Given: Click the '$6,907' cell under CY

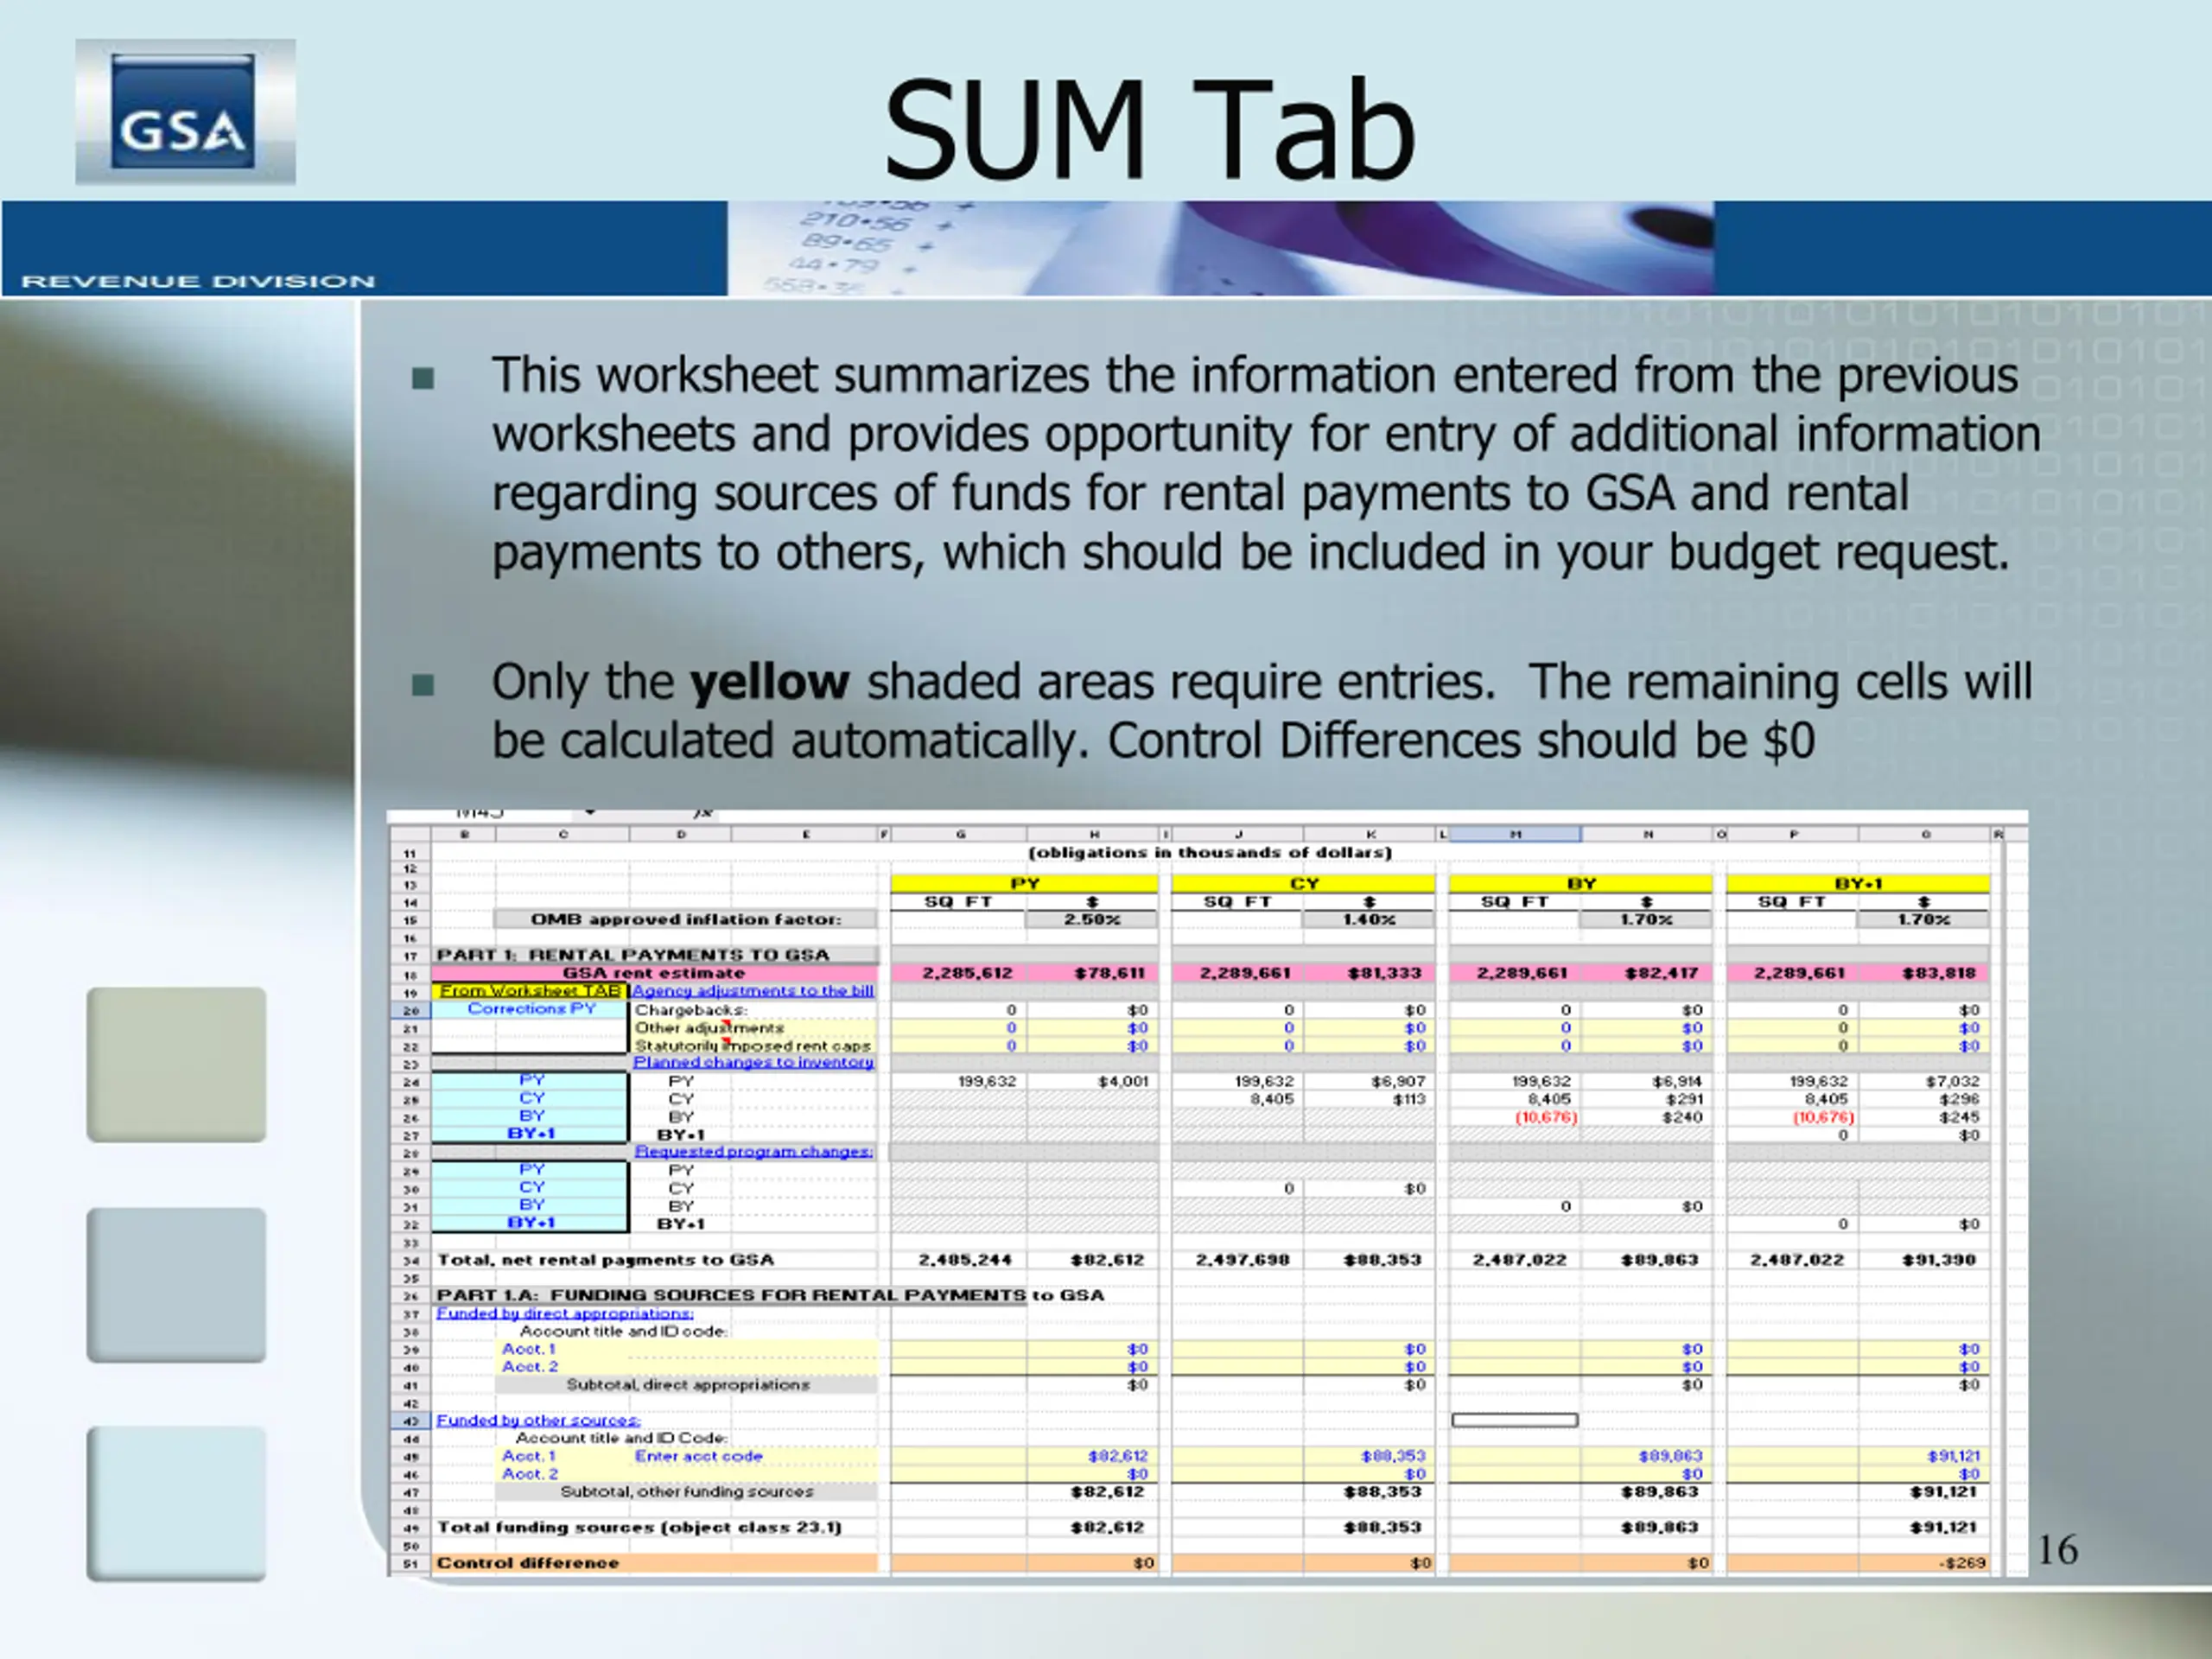Looking at the screenshot, I should click(x=1369, y=1081).
